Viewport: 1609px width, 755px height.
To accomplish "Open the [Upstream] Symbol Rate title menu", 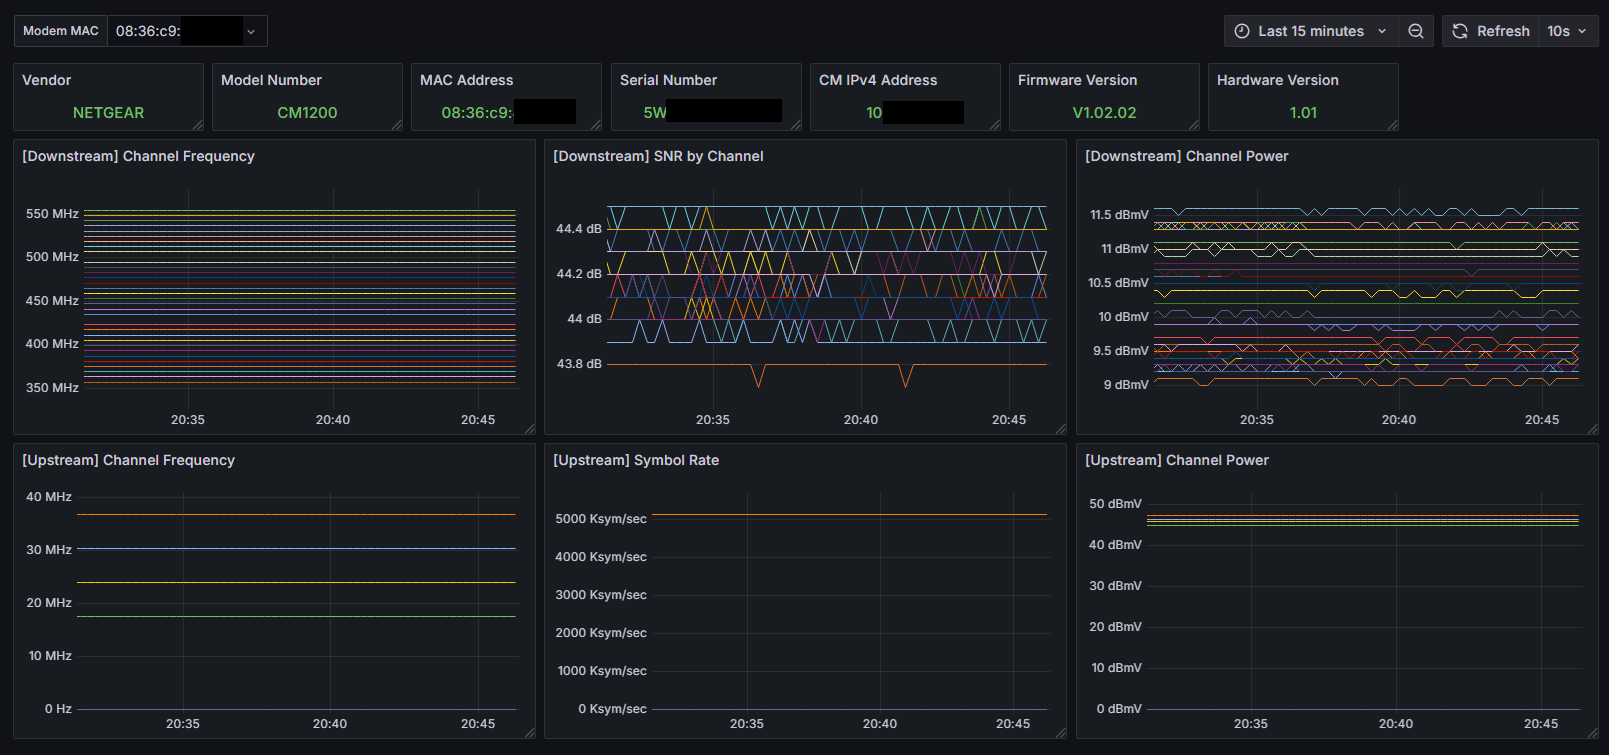I will tap(636, 460).
